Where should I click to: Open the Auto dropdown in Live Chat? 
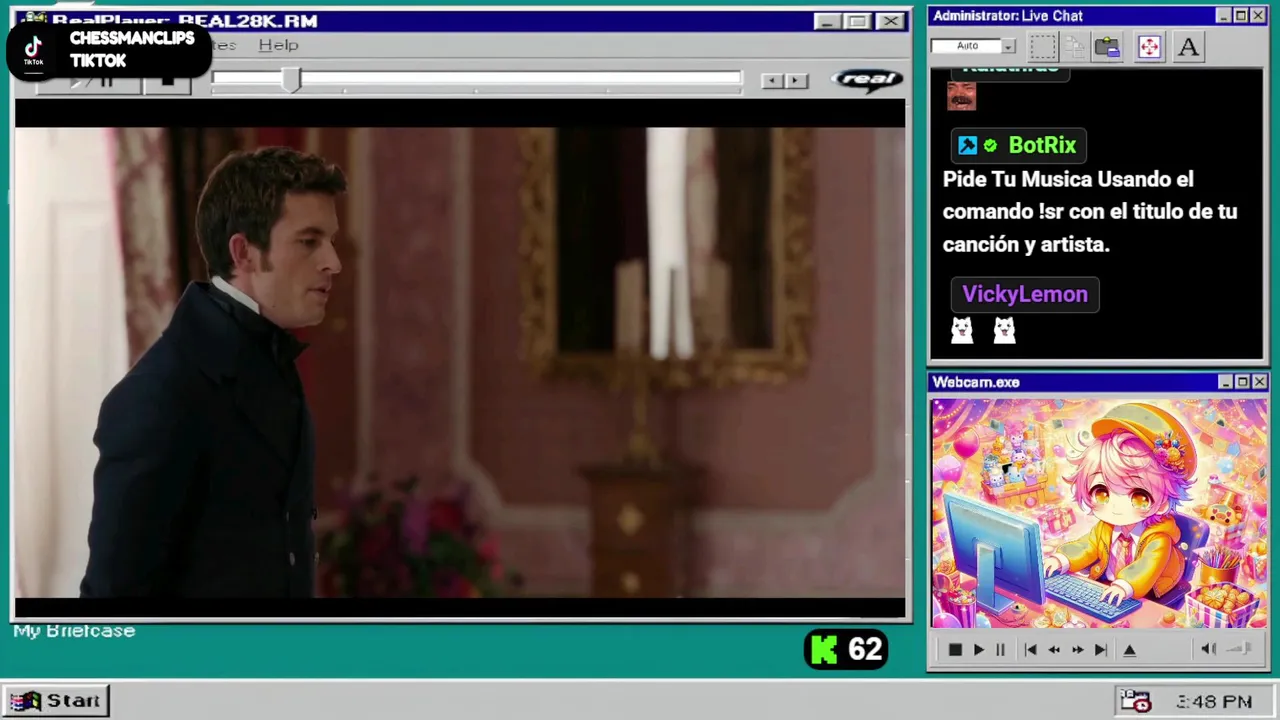click(x=1009, y=46)
